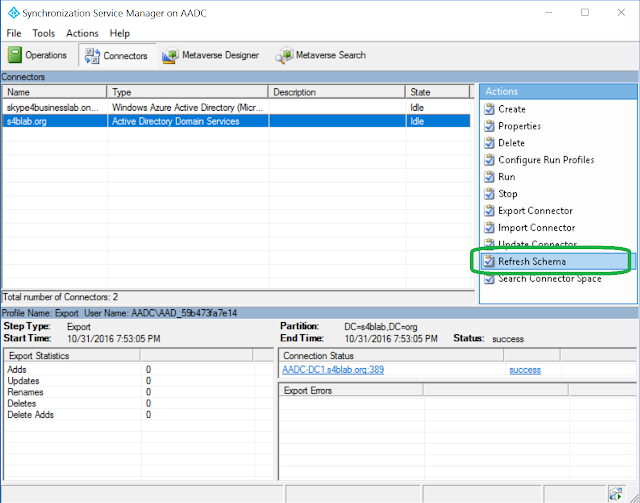
Task: Select the Delete Adds statistics row
Action: [x=138, y=415]
